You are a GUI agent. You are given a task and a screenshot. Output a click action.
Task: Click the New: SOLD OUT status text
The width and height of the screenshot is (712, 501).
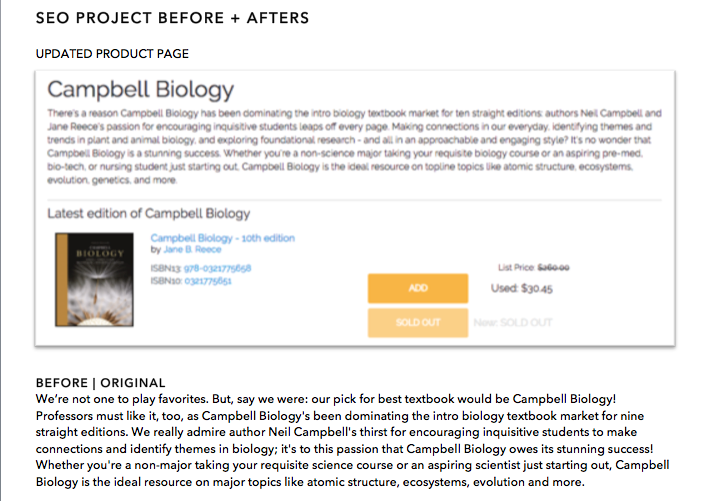[512, 322]
